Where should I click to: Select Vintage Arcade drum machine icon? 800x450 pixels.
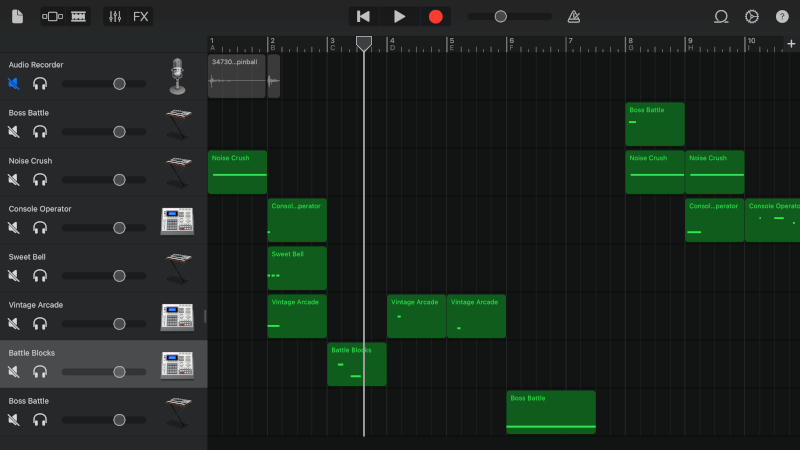[177, 317]
